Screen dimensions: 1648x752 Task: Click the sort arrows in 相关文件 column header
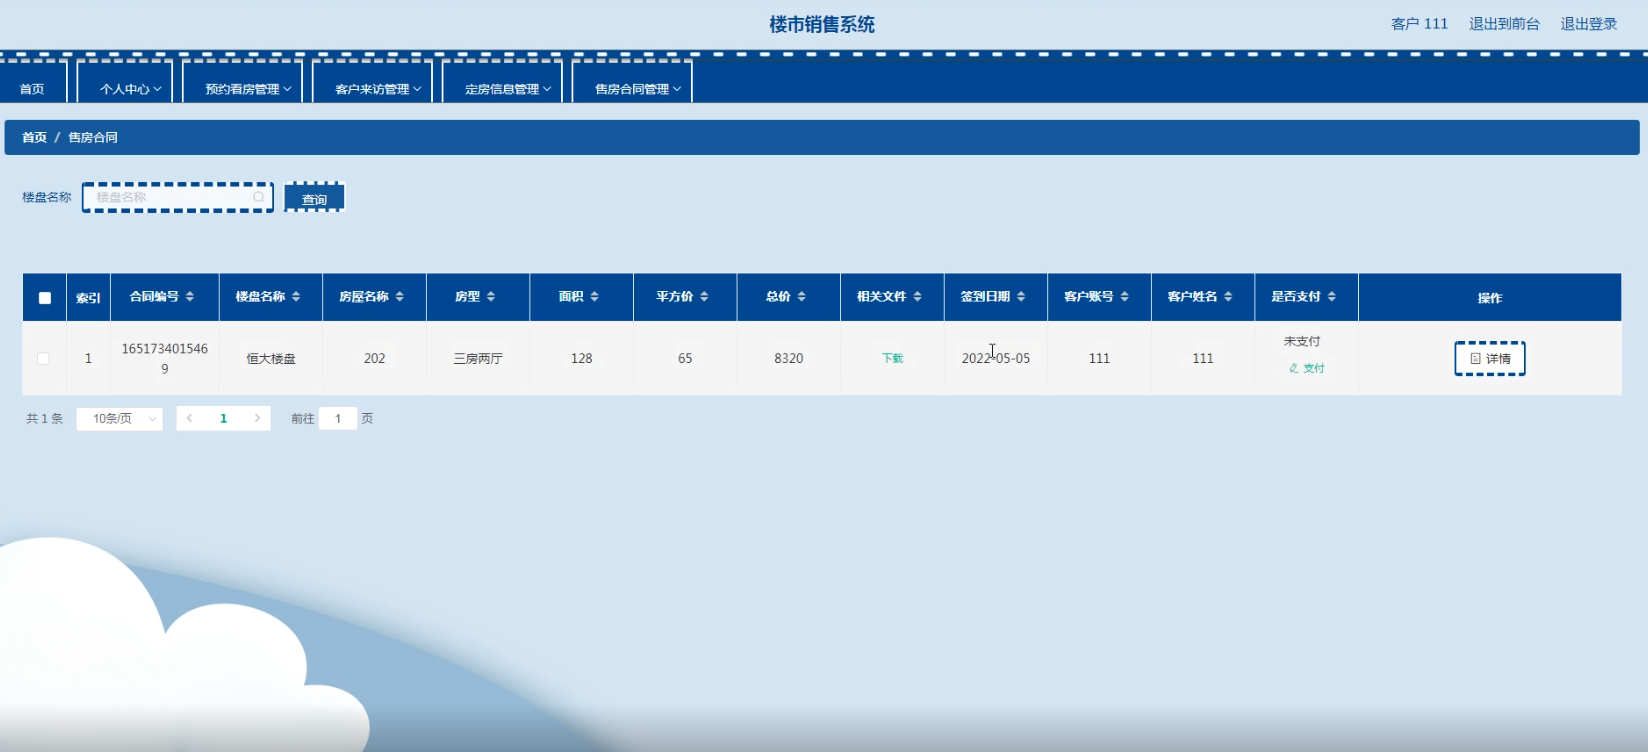918,297
